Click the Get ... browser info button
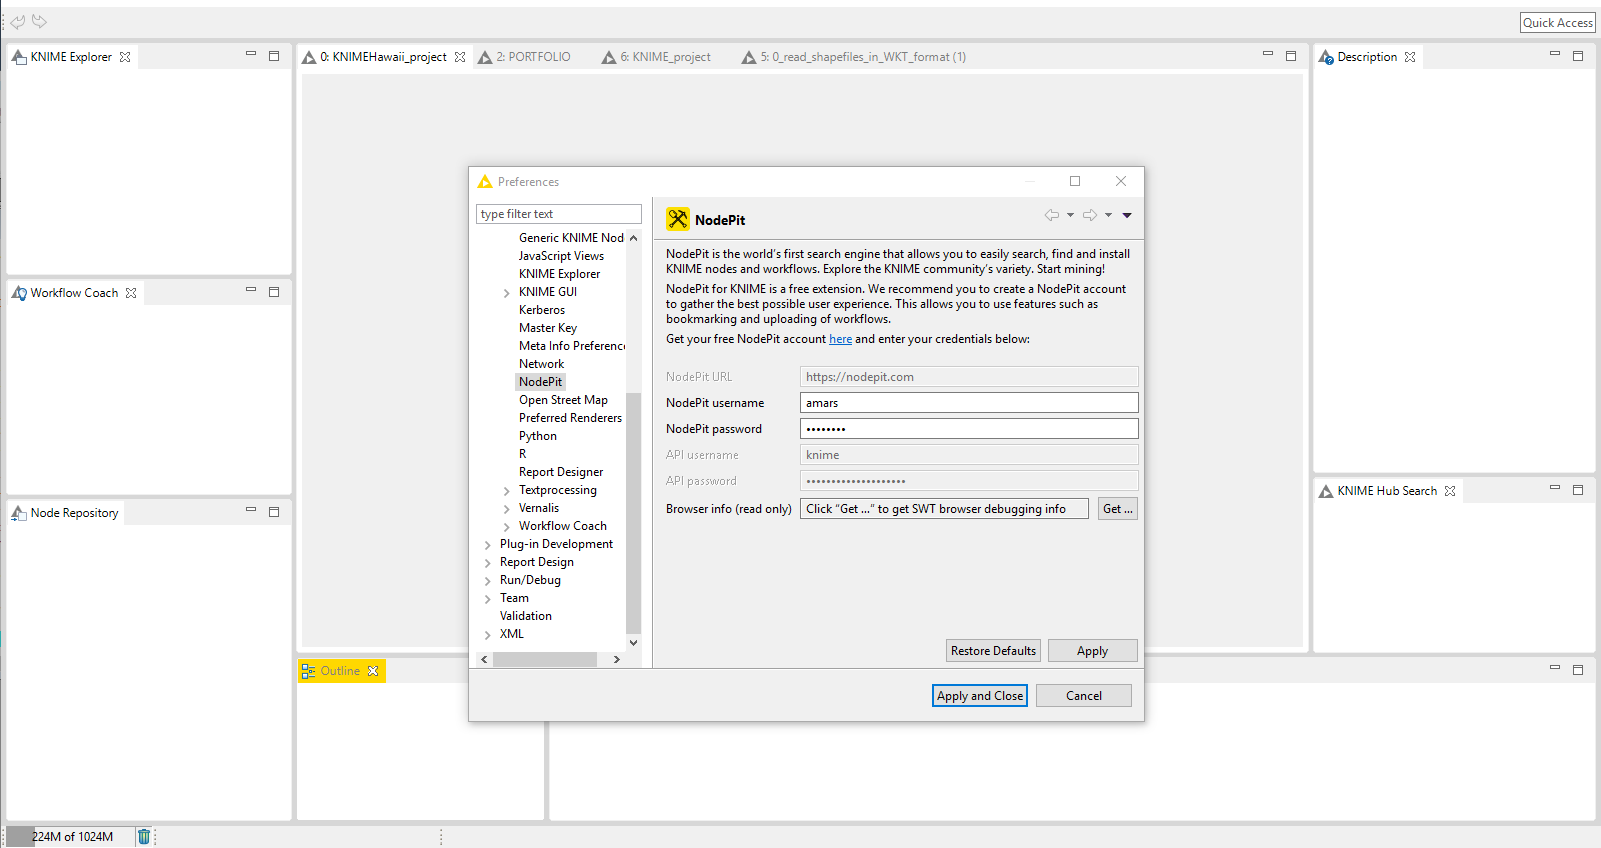Image resolution: width=1601 pixels, height=848 pixels. 1118,509
